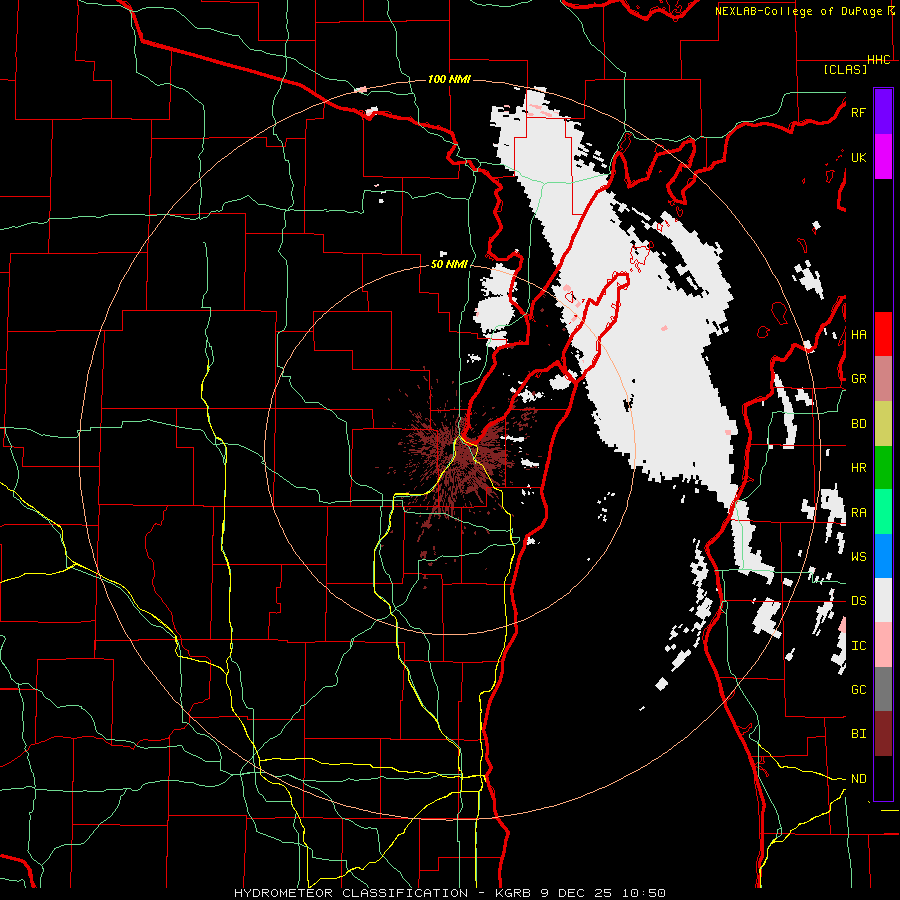The height and width of the screenshot is (900, 900).
Task: Click the [CLAS] units label
Action: point(845,69)
